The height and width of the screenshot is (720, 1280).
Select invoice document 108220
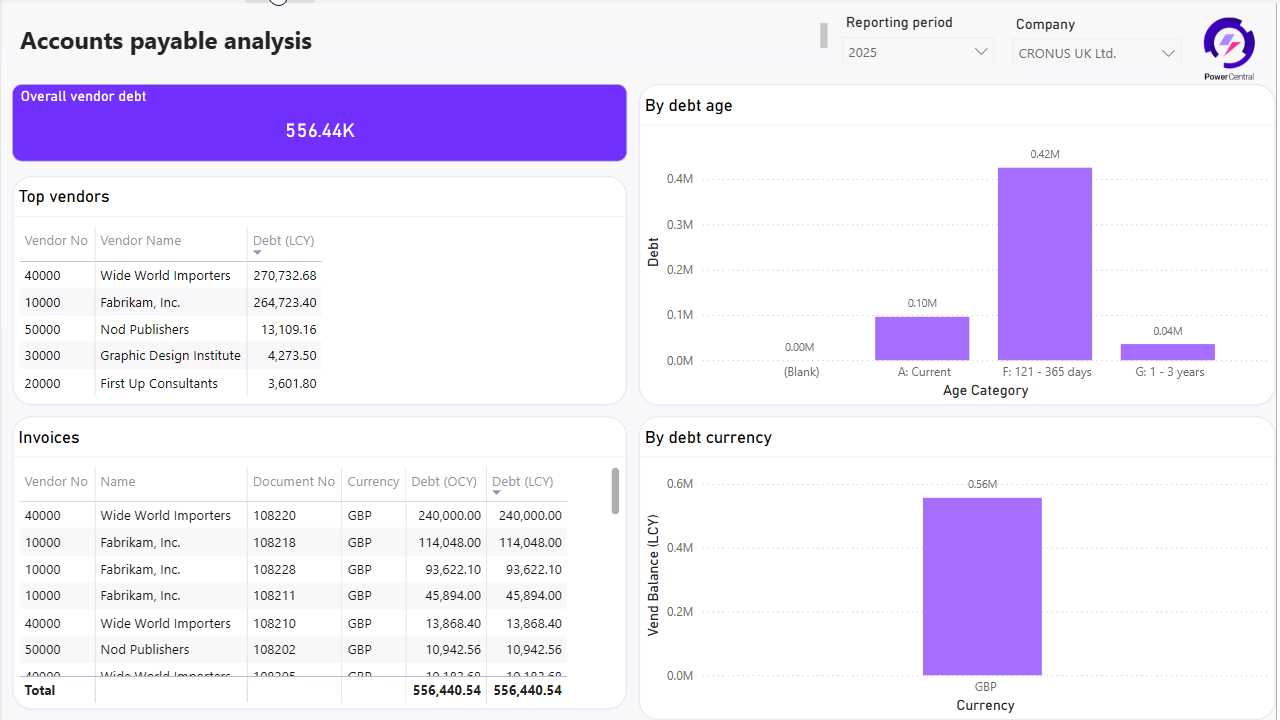[x=274, y=516]
